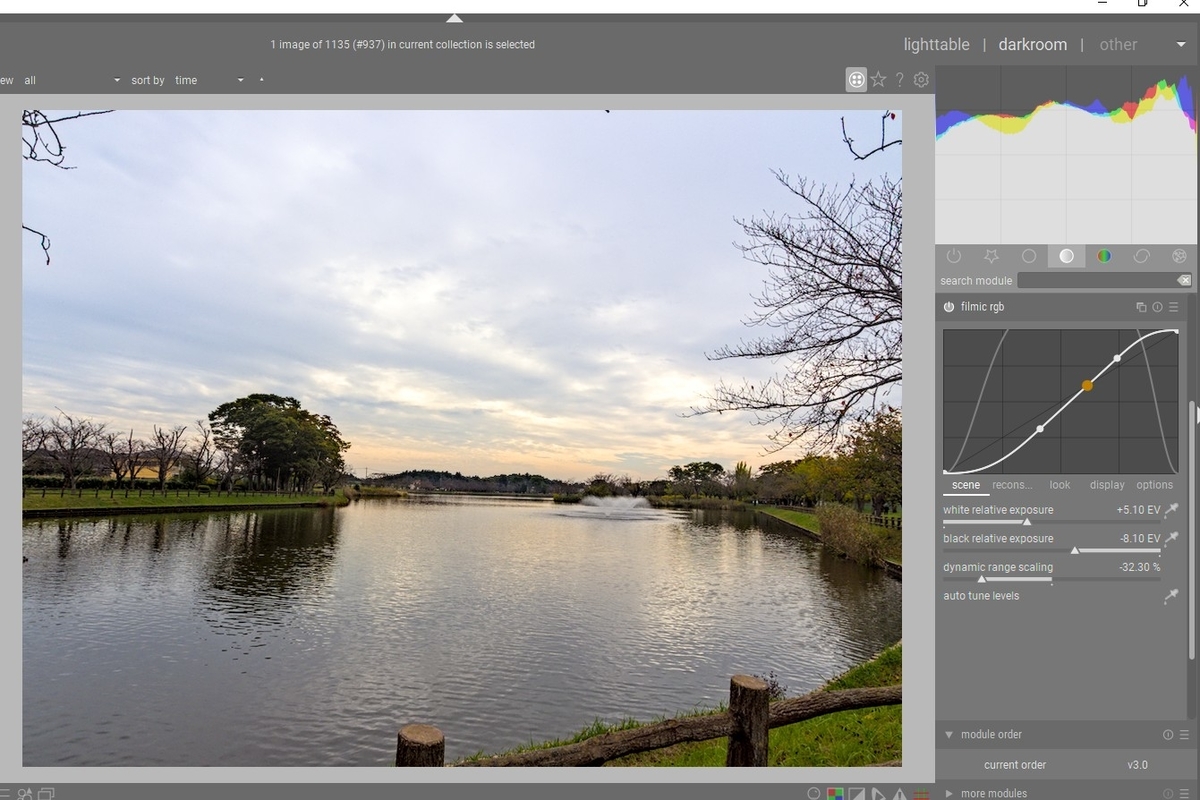
Task: Use auto tune levels eyedropper
Action: (1172, 596)
